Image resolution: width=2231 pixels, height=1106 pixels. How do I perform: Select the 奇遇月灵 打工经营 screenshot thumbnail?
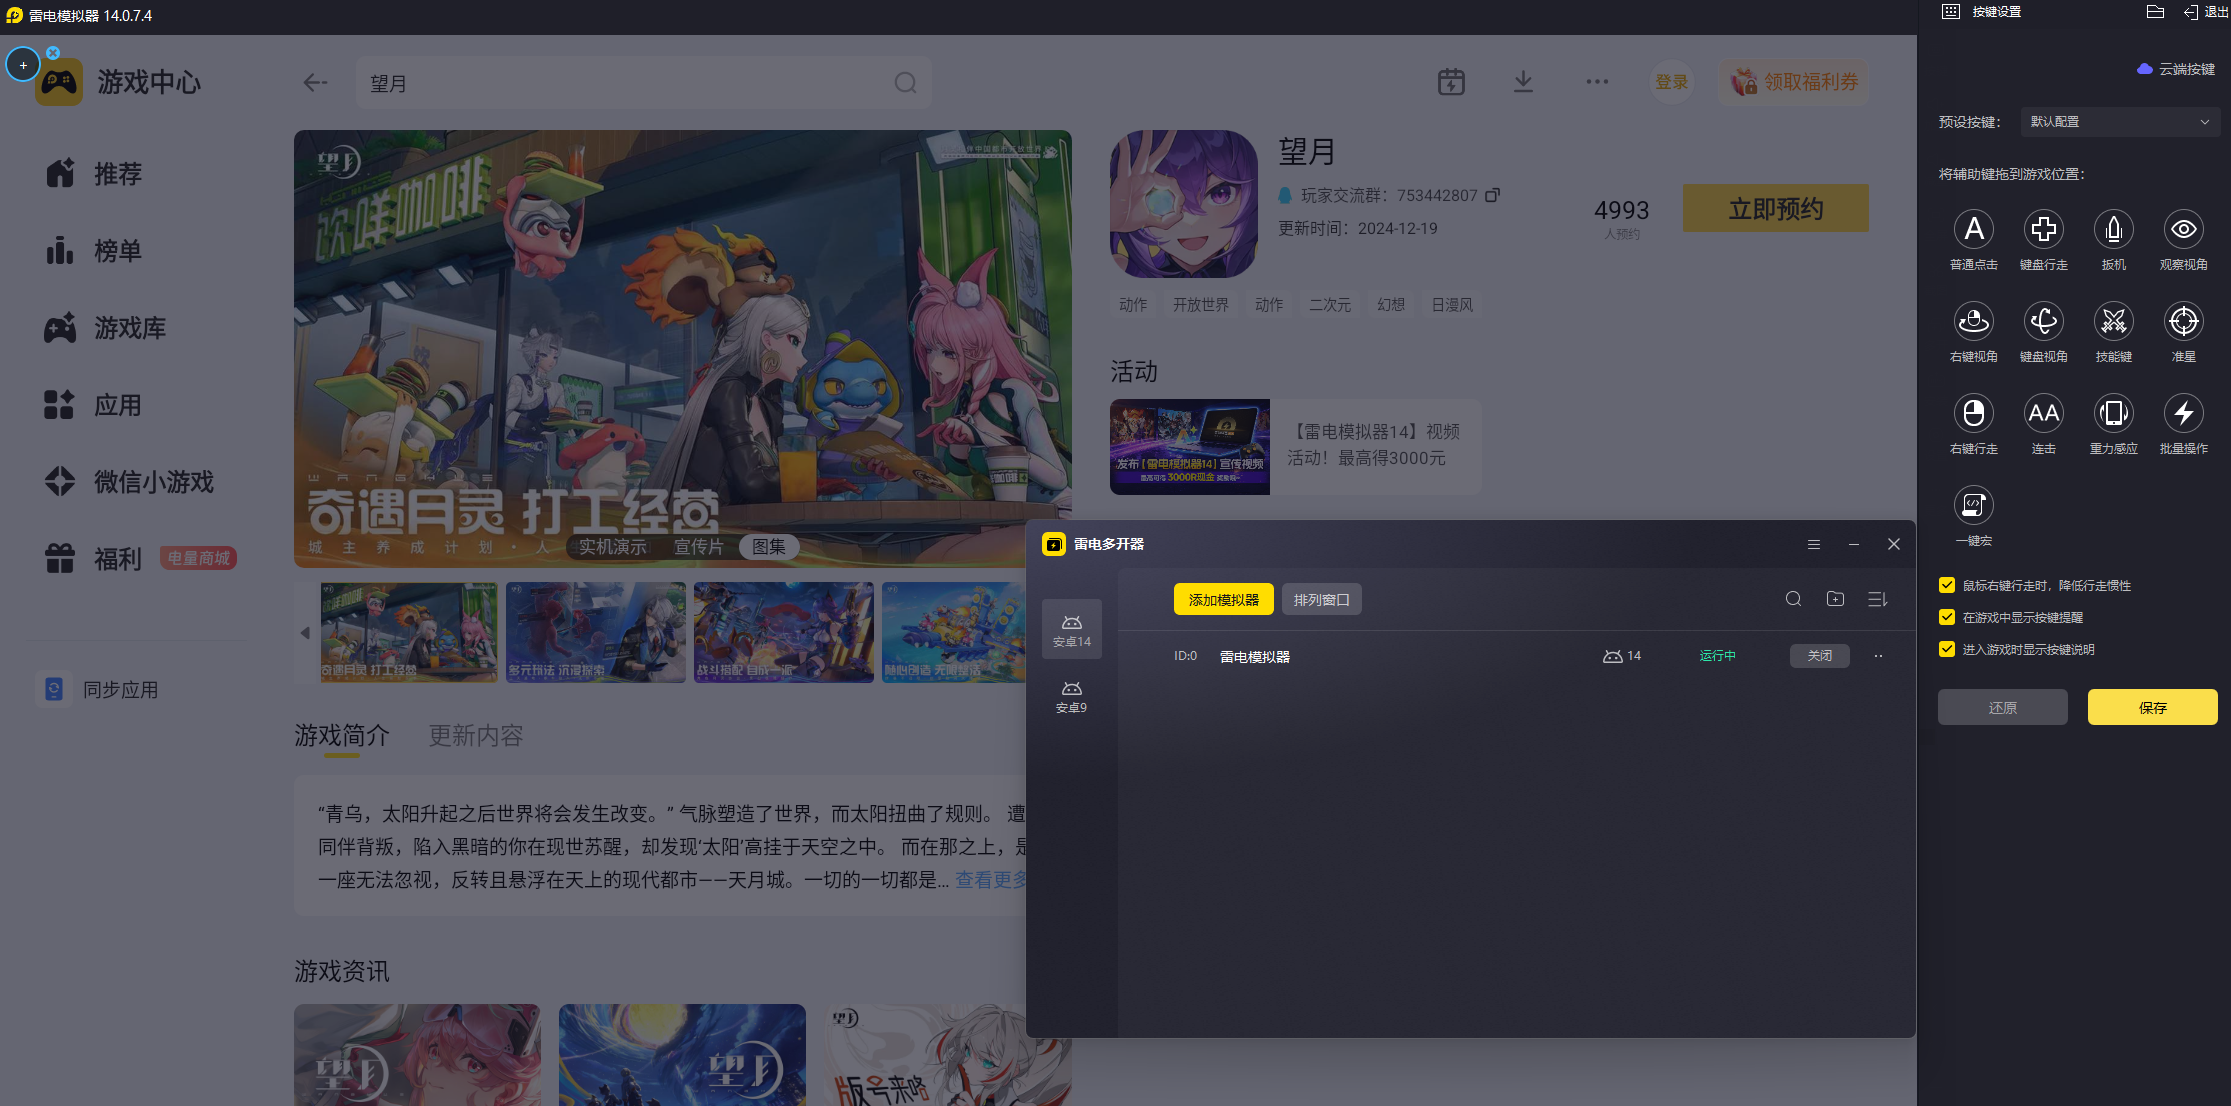409,633
